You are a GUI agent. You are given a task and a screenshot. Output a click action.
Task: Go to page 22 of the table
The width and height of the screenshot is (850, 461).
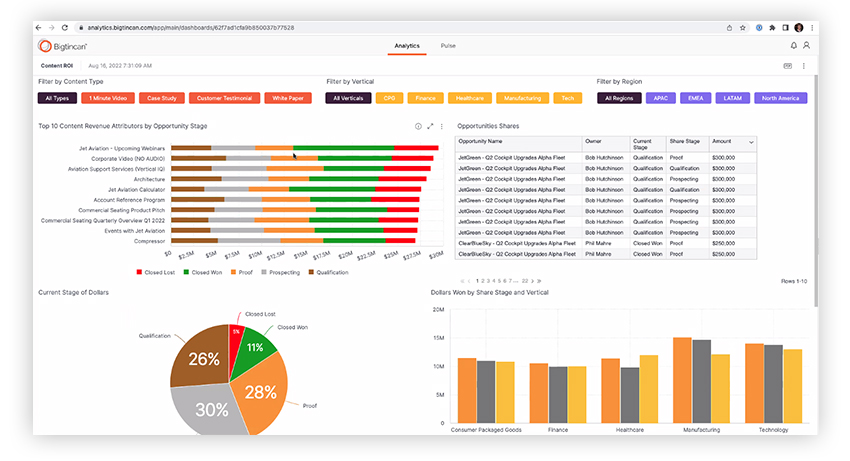pos(525,281)
